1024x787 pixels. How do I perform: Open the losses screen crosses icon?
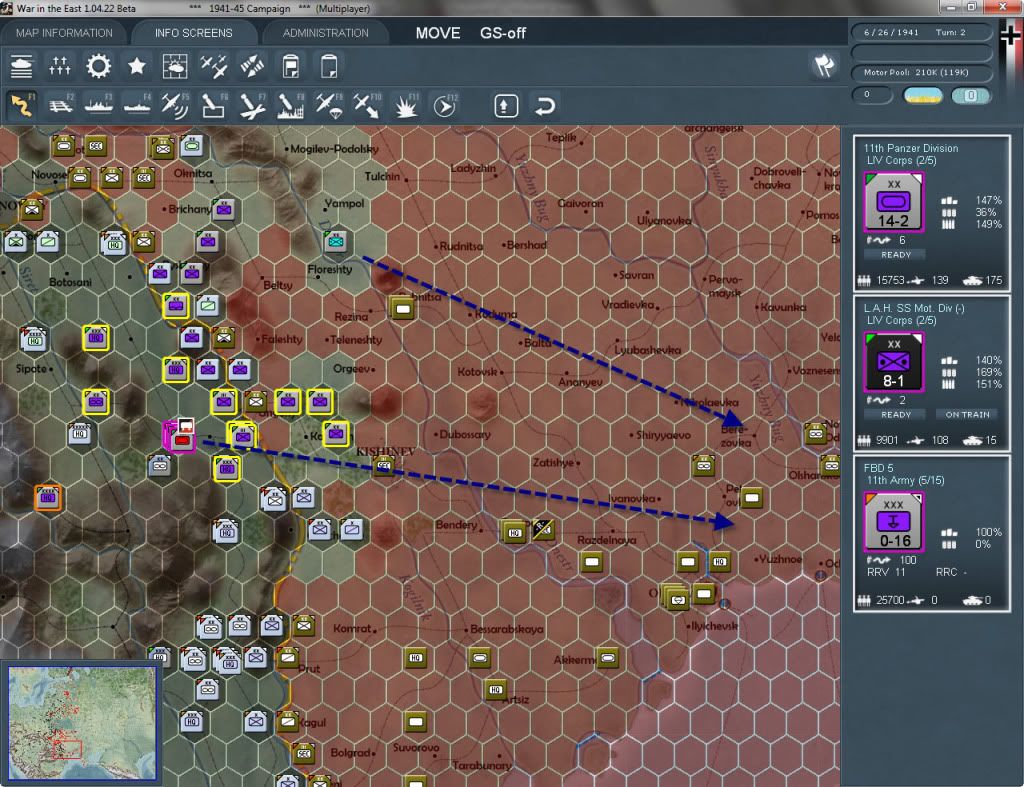coord(59,67)
